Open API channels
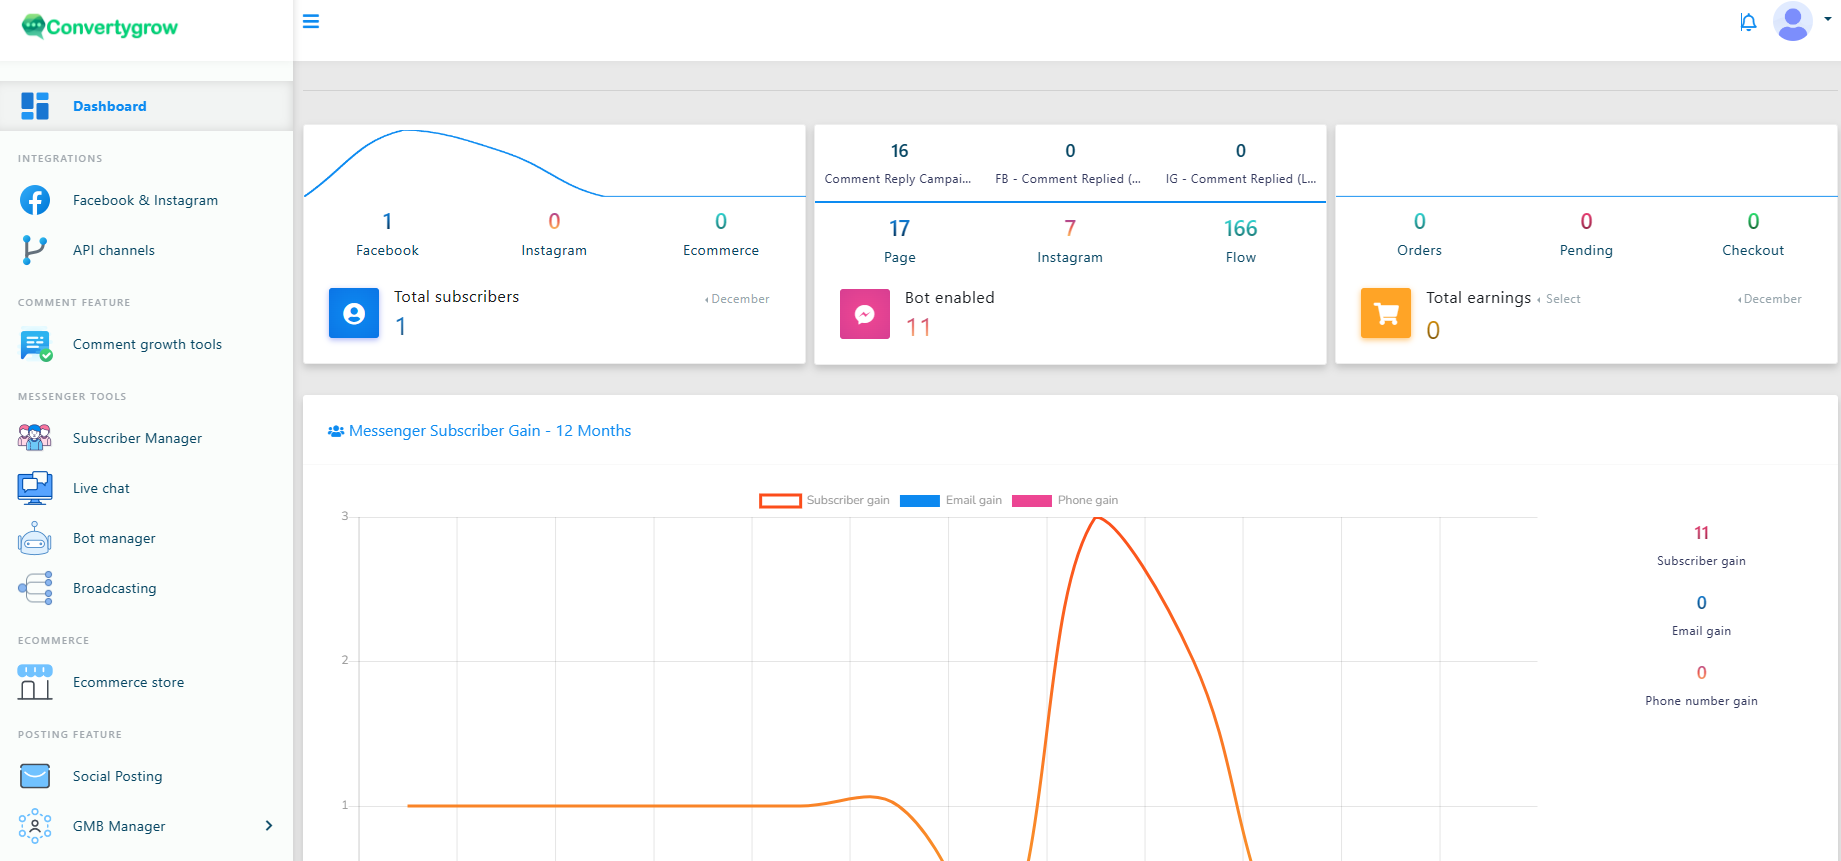Image resolution: width=1841 pixels, height=861 pixels. (x=114, y=250)
